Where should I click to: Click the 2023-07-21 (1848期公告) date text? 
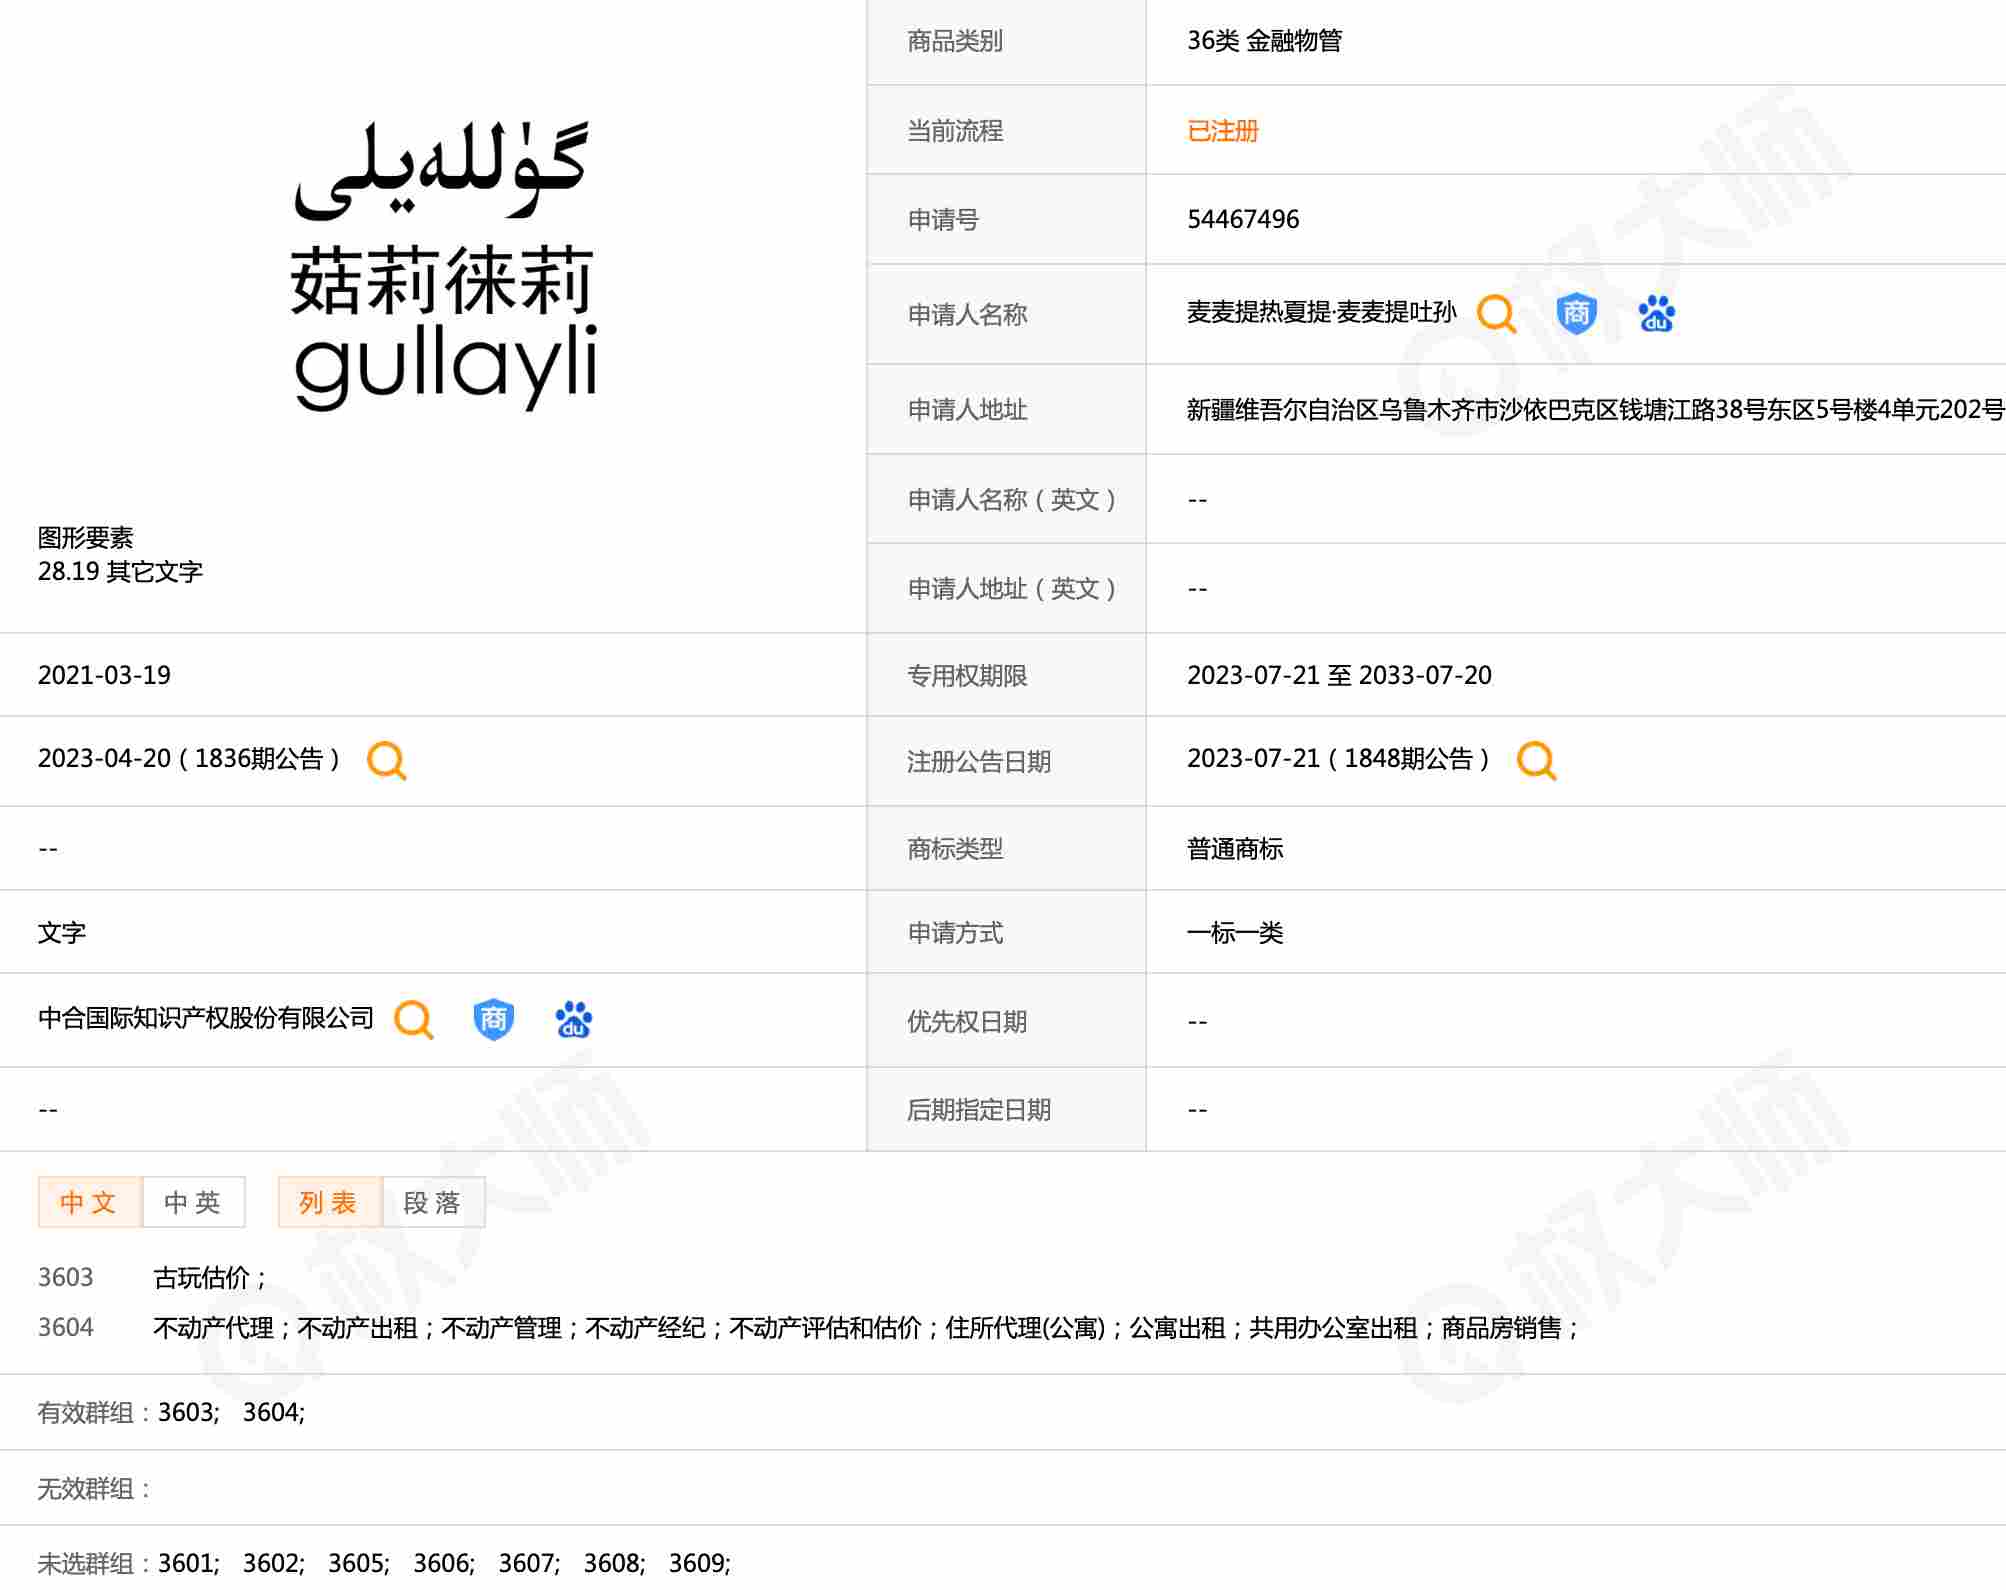pyautogui.click(x=1337, y=759)
